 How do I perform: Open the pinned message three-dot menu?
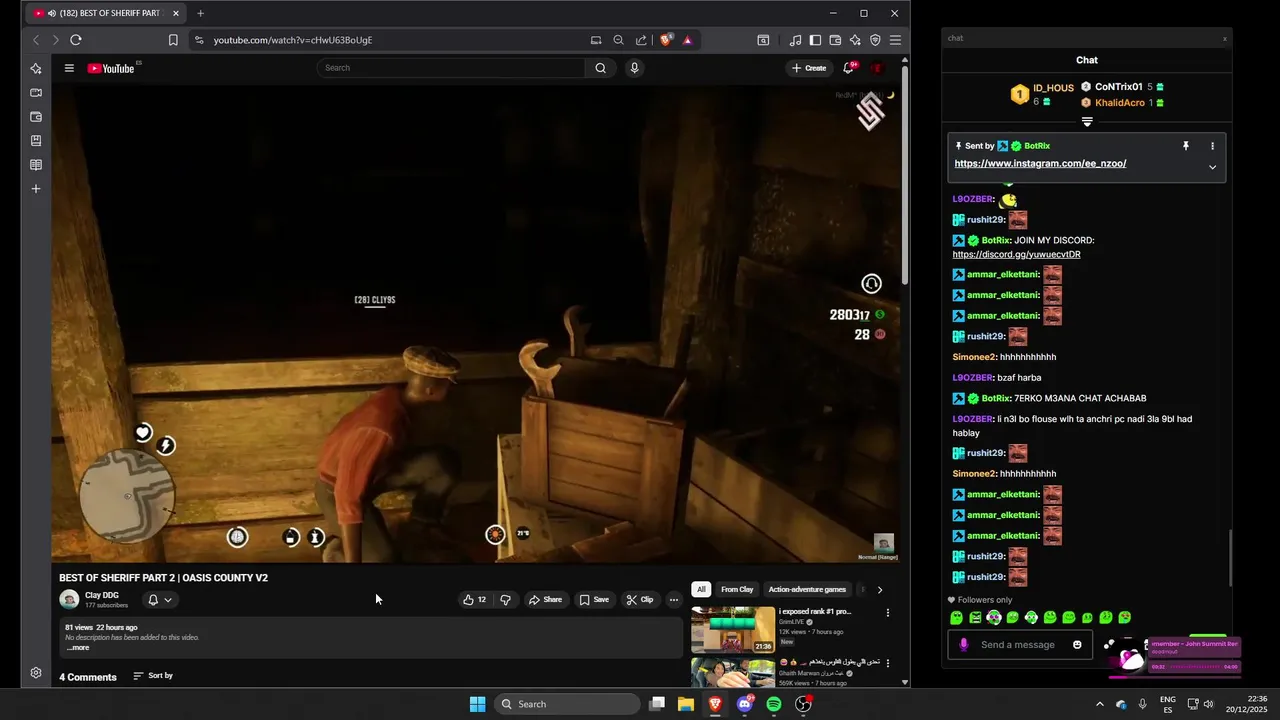1212,146
